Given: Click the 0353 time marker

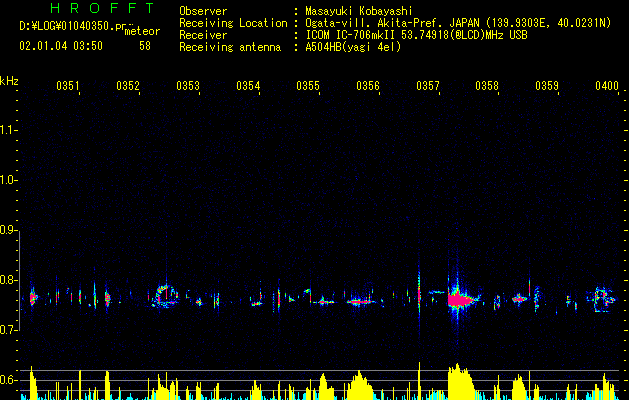Looking at the screenshot, I should 188,86.
